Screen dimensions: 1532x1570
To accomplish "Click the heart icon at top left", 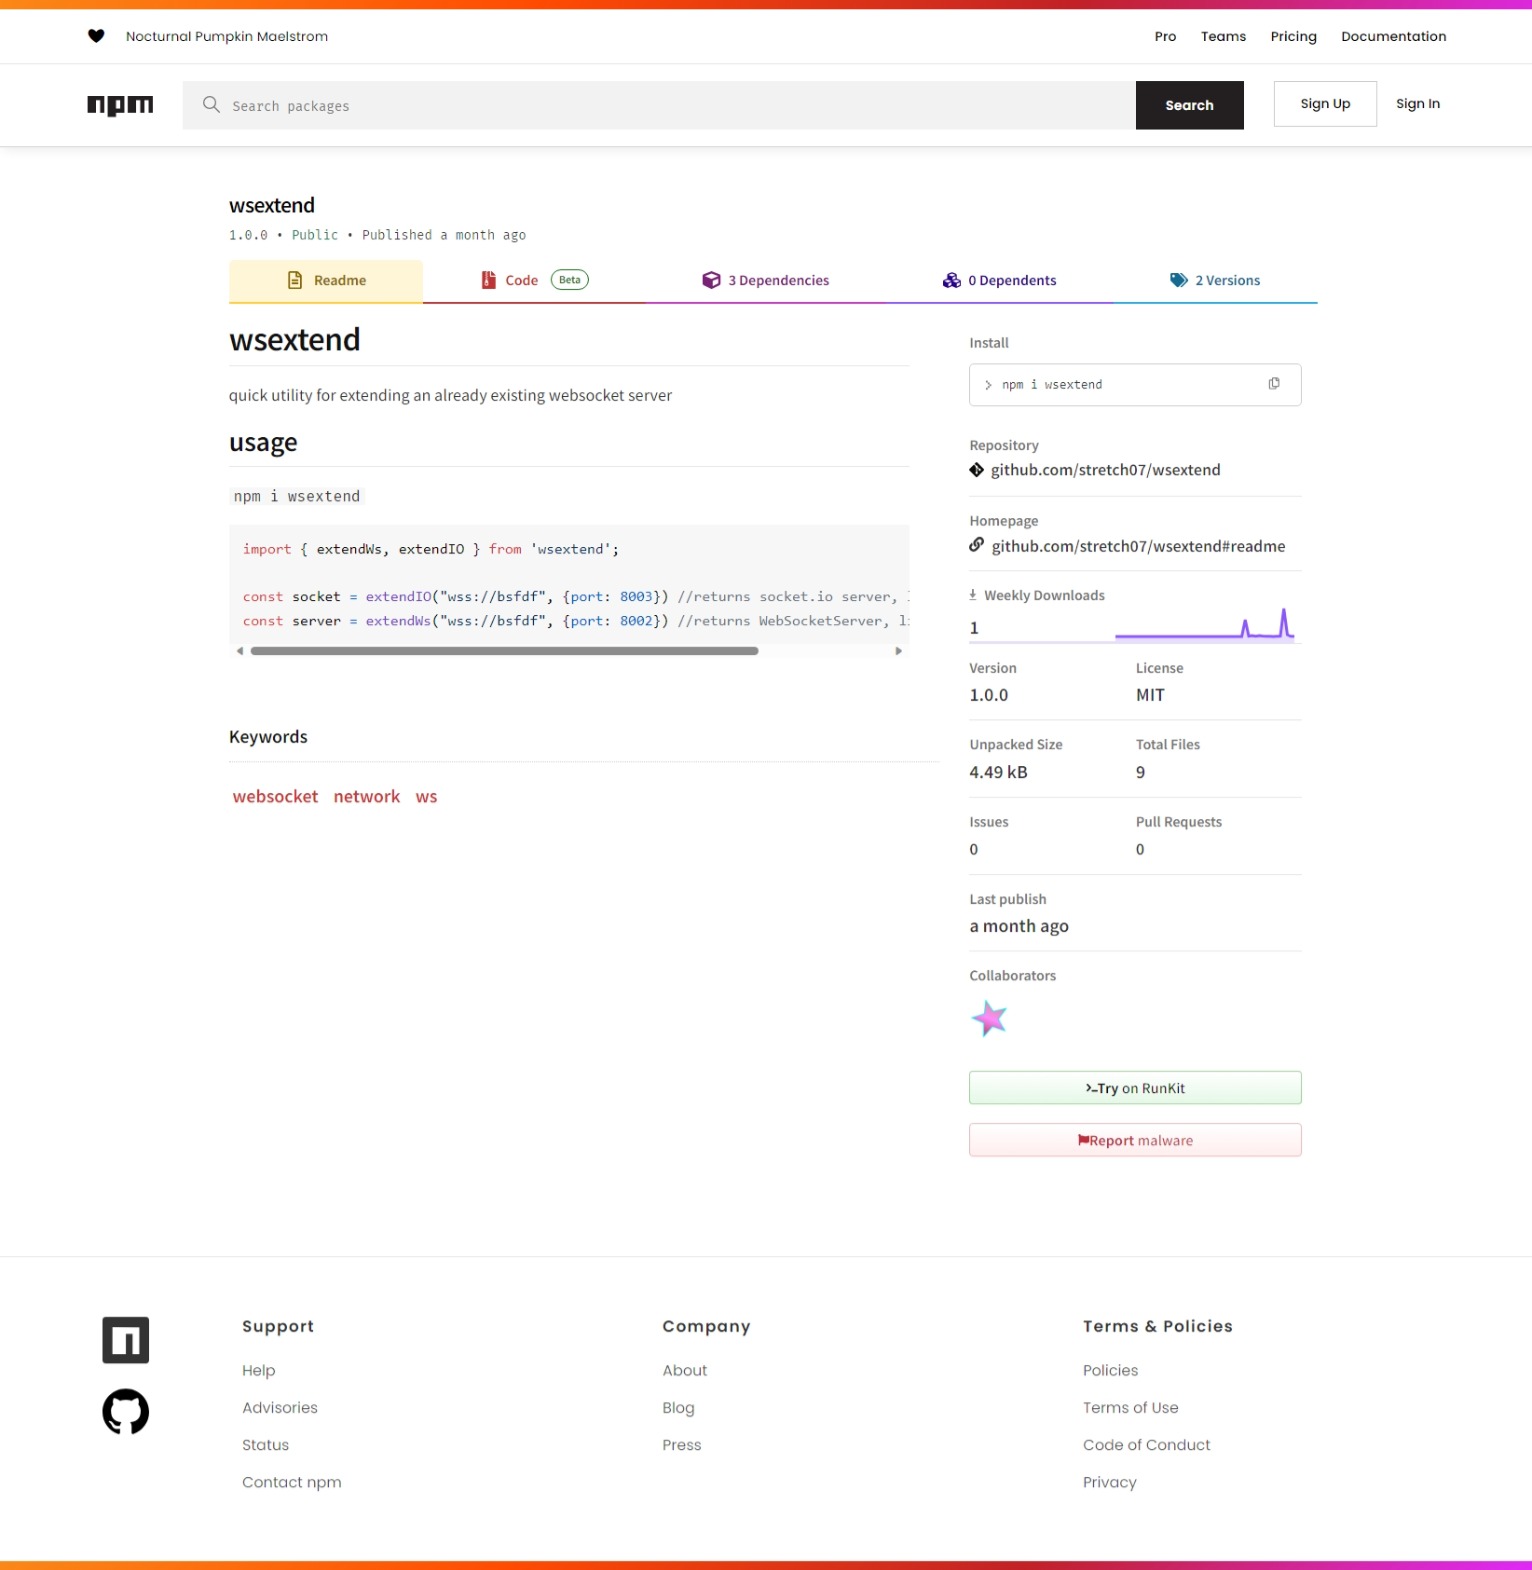I will (96, 36).
